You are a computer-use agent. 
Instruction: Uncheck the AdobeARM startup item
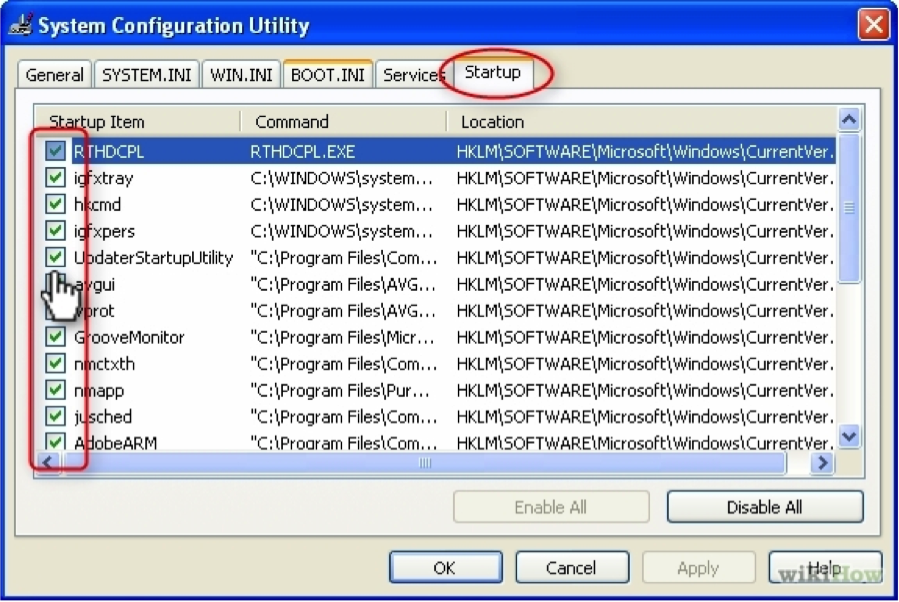[55, 442]
